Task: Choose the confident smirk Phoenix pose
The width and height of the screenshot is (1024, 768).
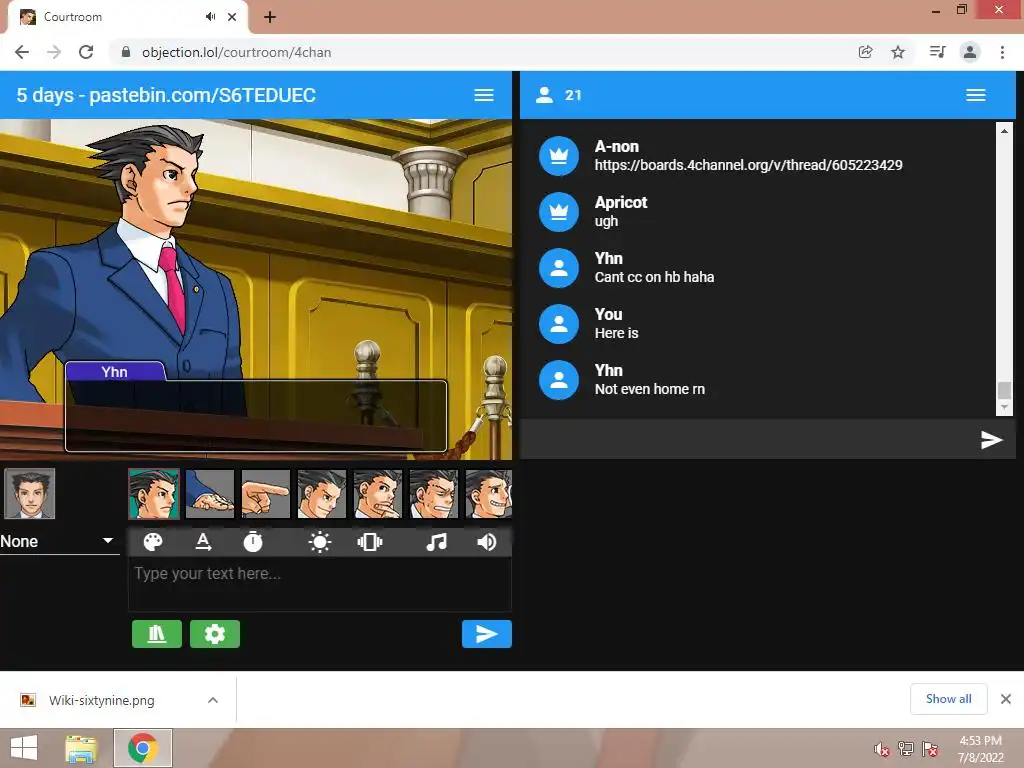Action: pyautogui.click(x=322, y=494)
